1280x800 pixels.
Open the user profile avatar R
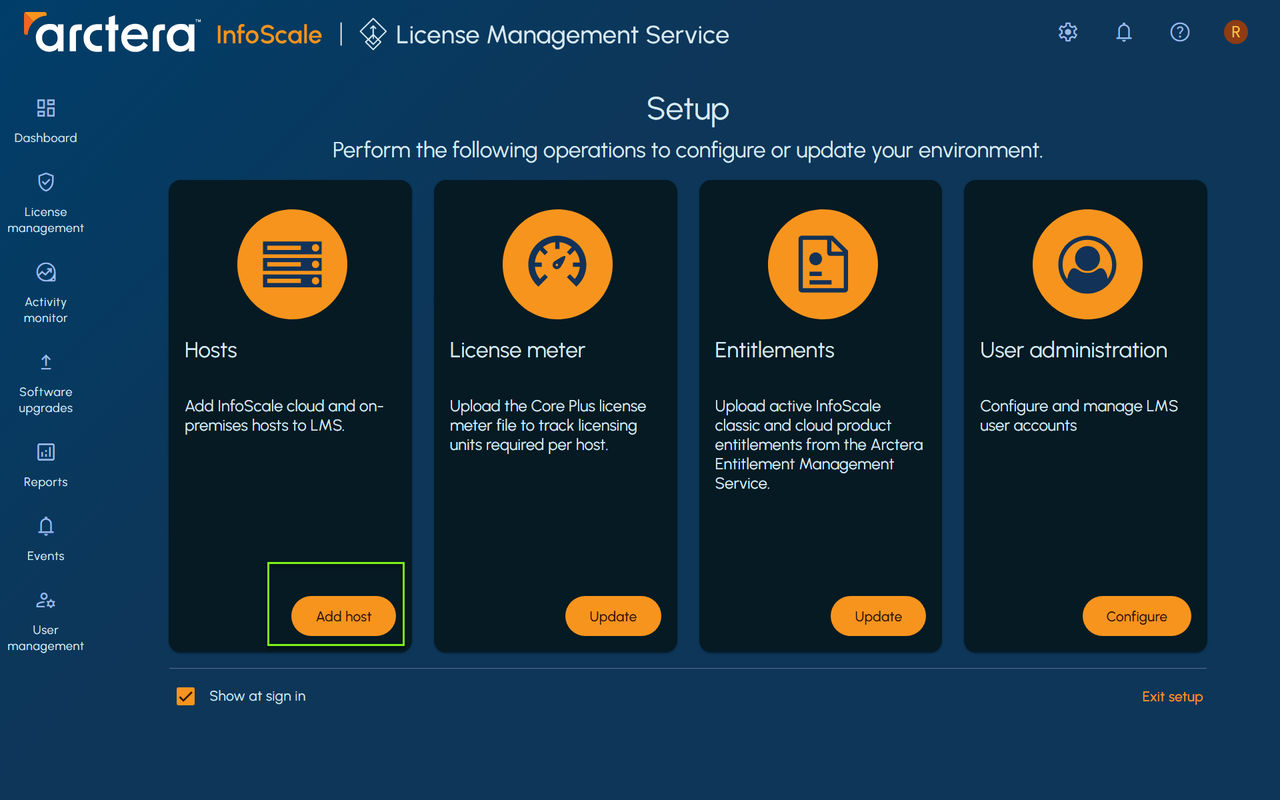pos(1236,32)
